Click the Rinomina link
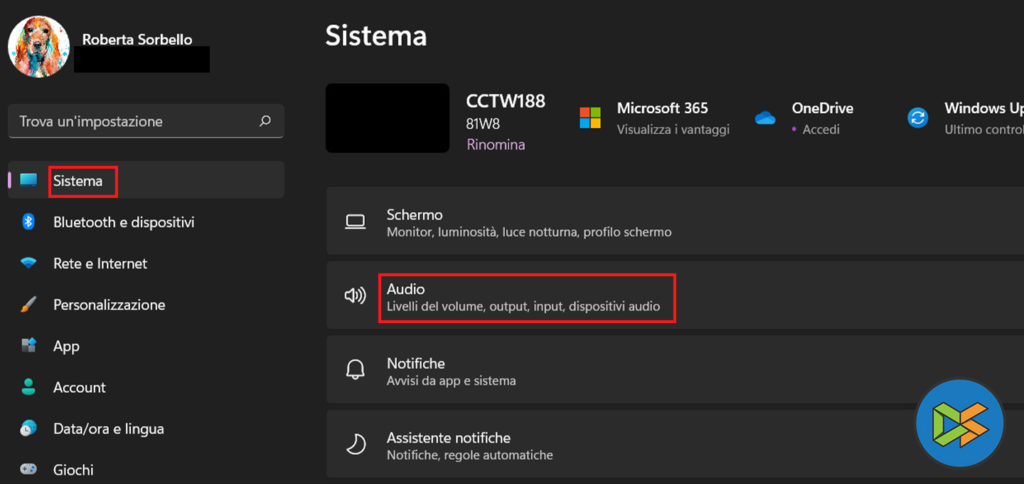The height and width of the screenshot is (484, 1024). point(495,144)
